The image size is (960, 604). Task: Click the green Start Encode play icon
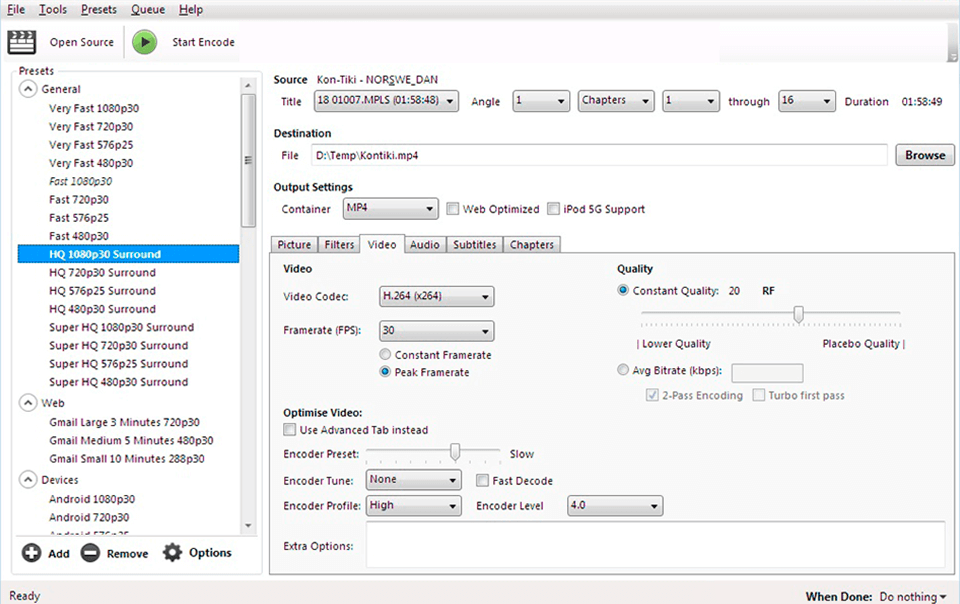point(144,42)
